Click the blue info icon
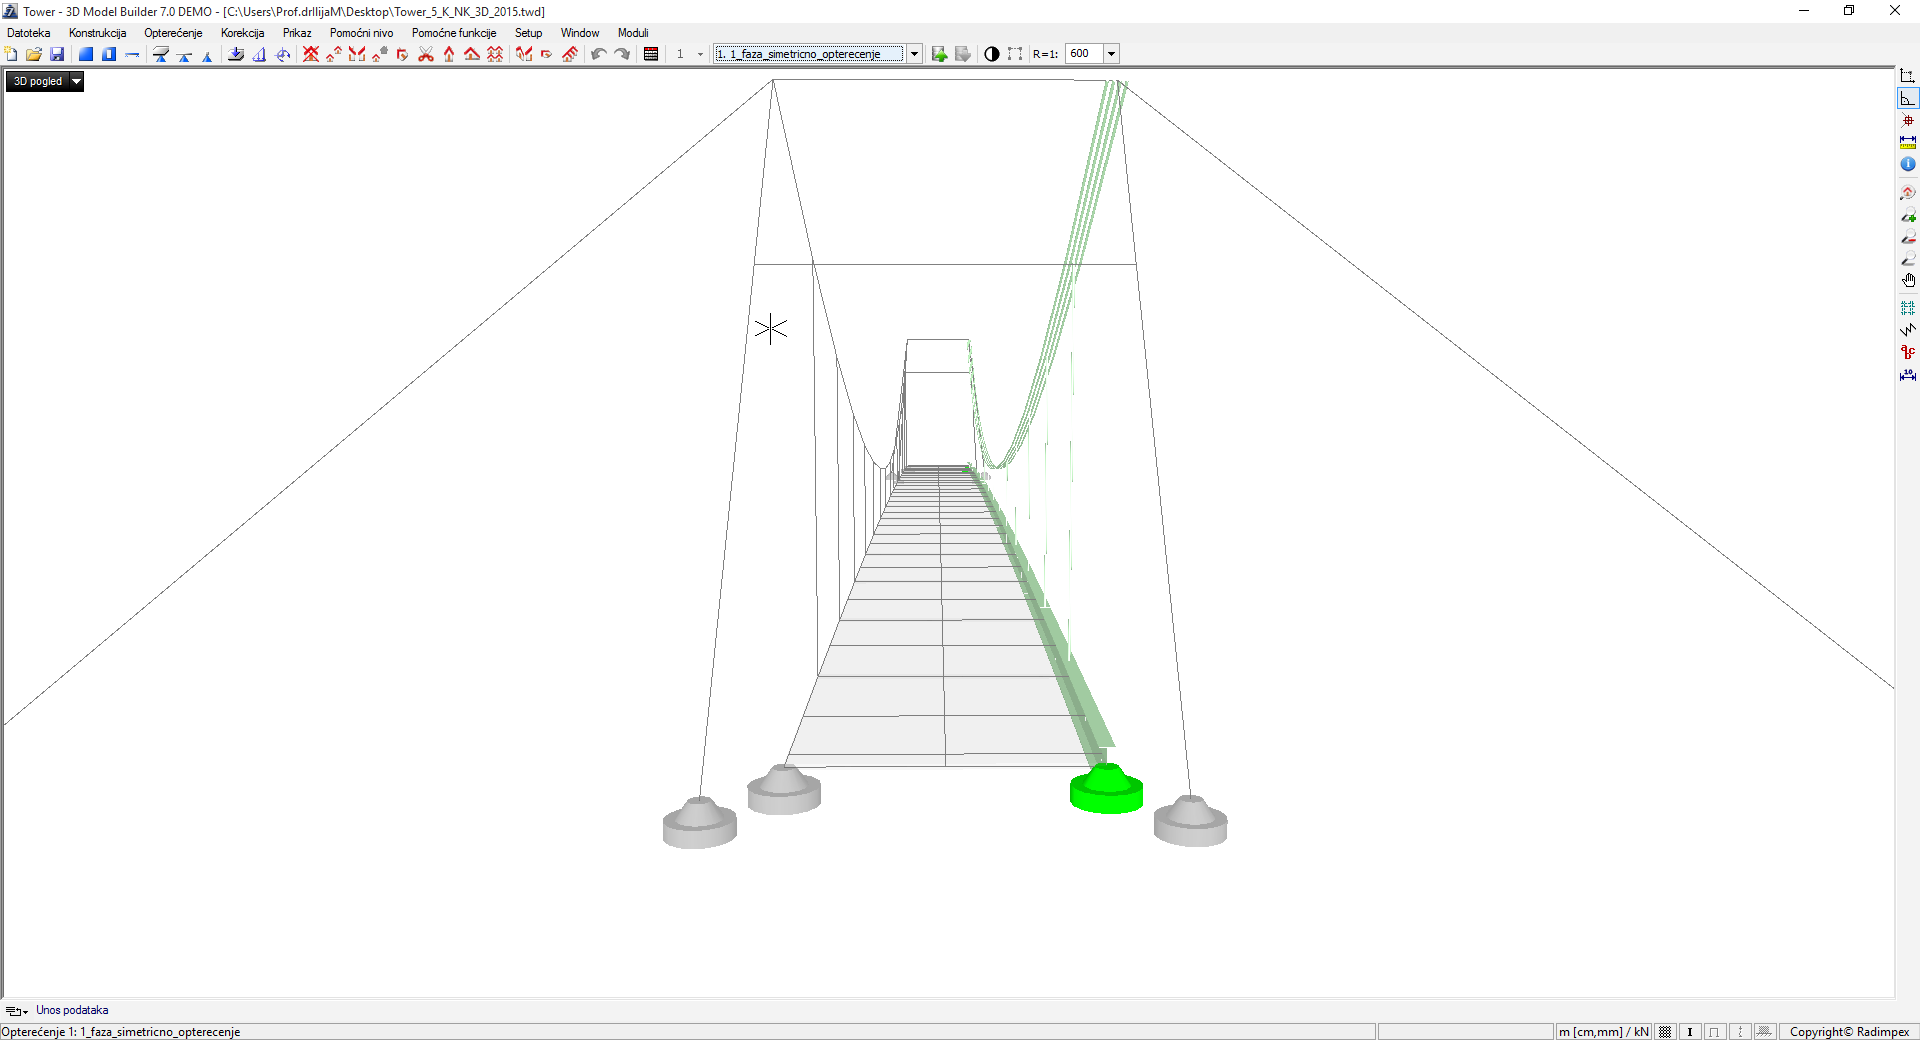The image size is (1920, 1040). tap(1908, 164)
